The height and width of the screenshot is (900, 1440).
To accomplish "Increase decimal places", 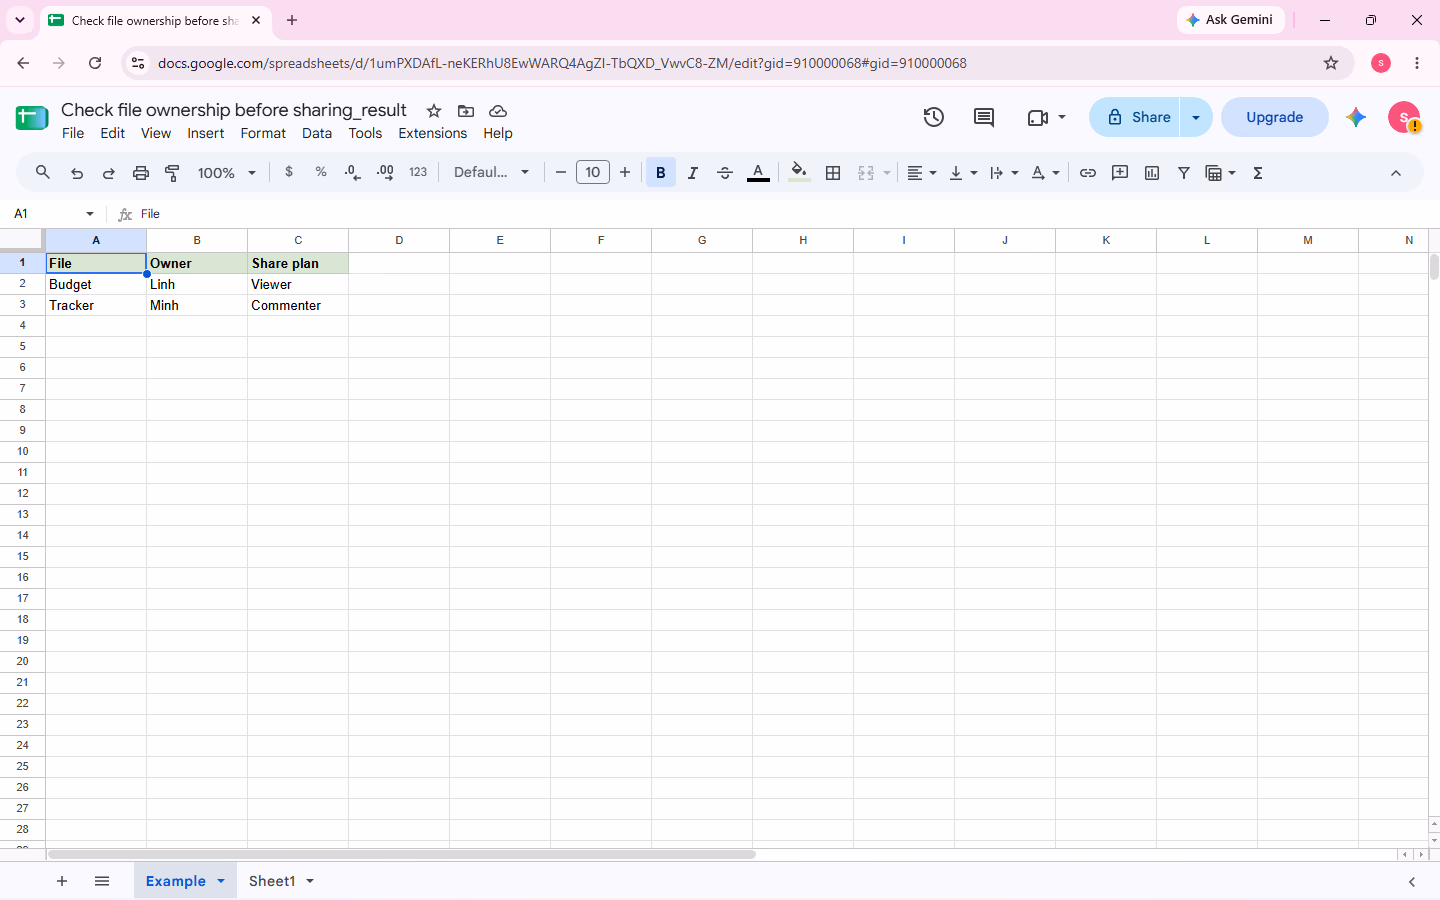I will click(x=385, y=173).
